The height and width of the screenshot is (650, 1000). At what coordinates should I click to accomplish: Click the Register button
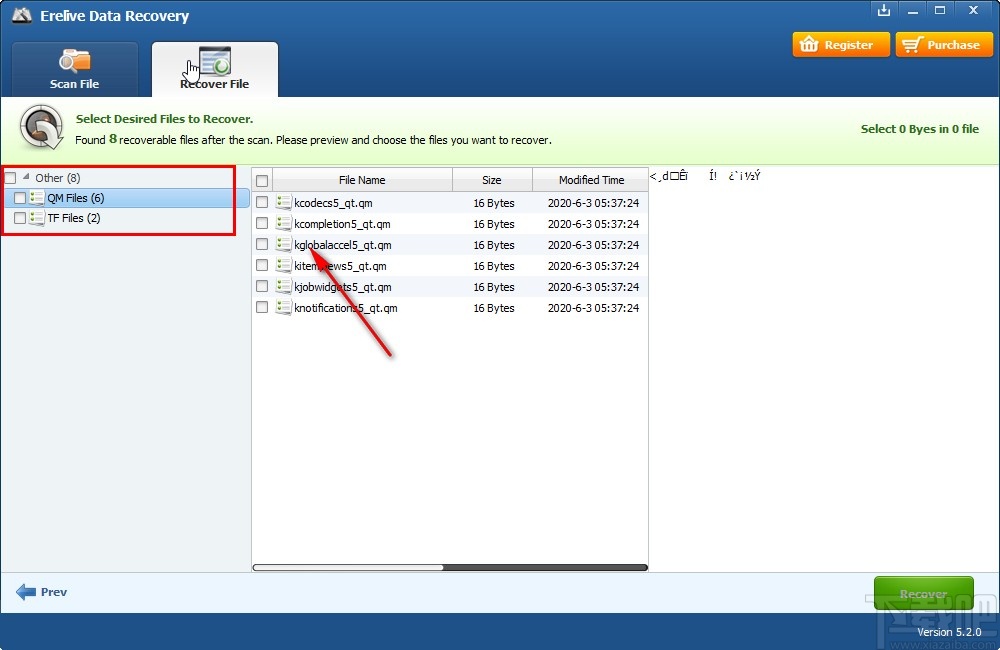tap(841, 45)
